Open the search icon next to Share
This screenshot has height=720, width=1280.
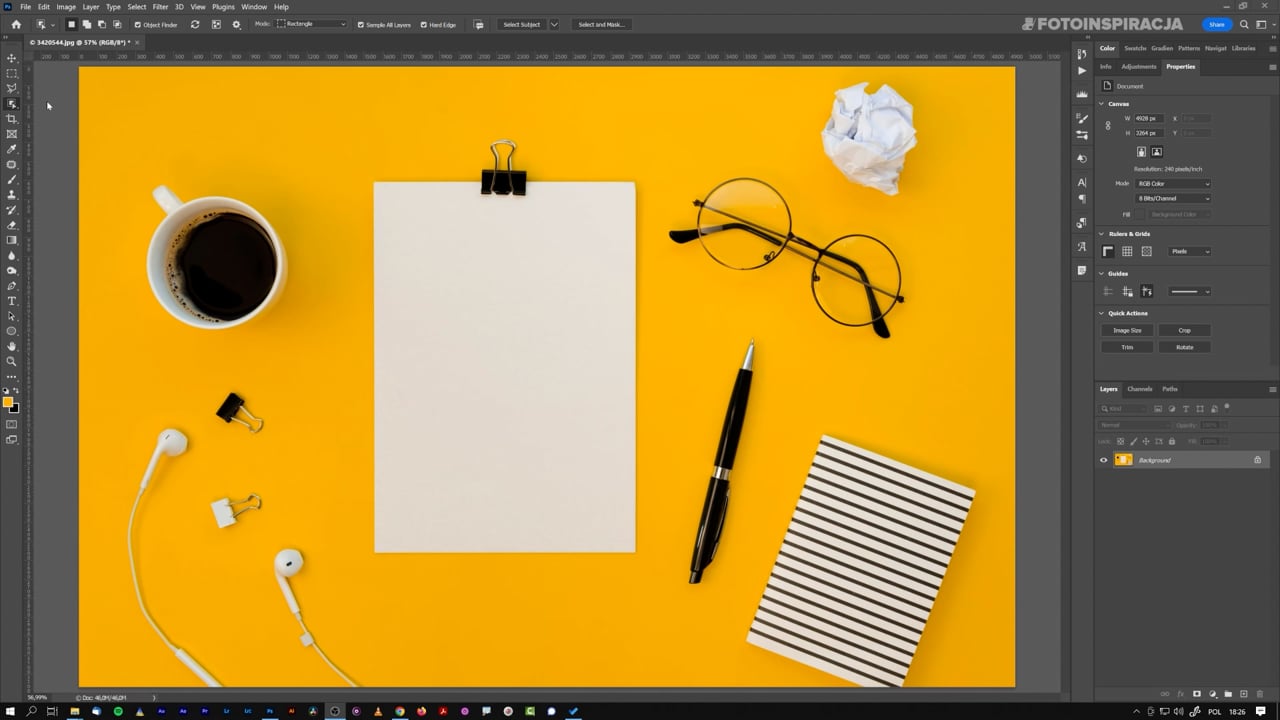[1244, 24]
